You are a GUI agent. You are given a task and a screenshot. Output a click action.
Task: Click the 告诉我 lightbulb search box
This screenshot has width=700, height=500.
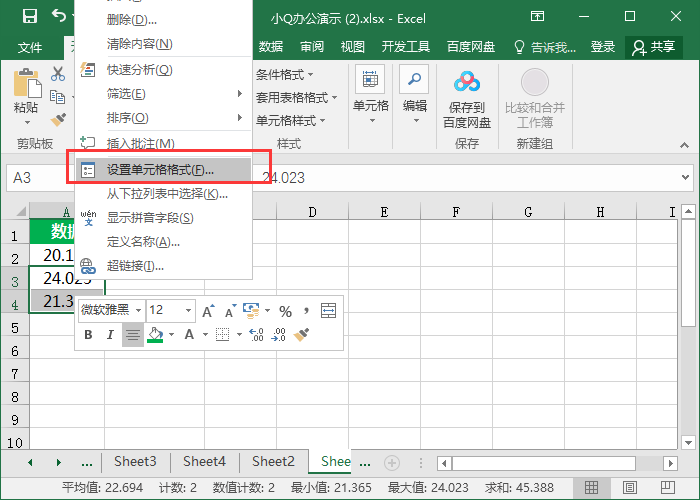[545, 47]
